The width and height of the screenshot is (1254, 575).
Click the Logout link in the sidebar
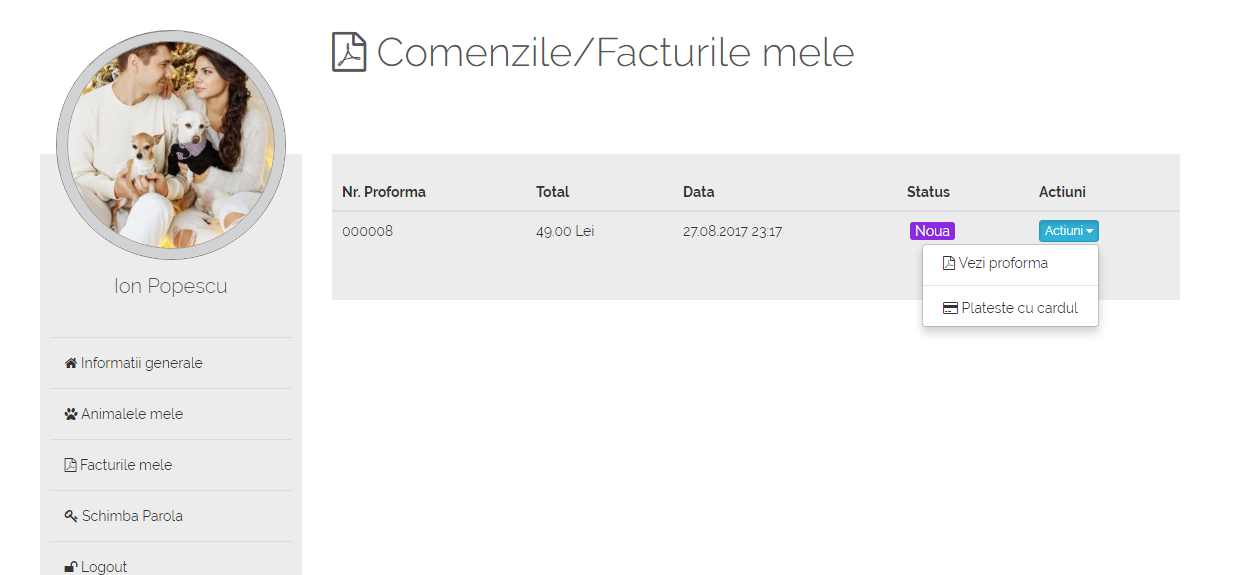tap(104, 567)
